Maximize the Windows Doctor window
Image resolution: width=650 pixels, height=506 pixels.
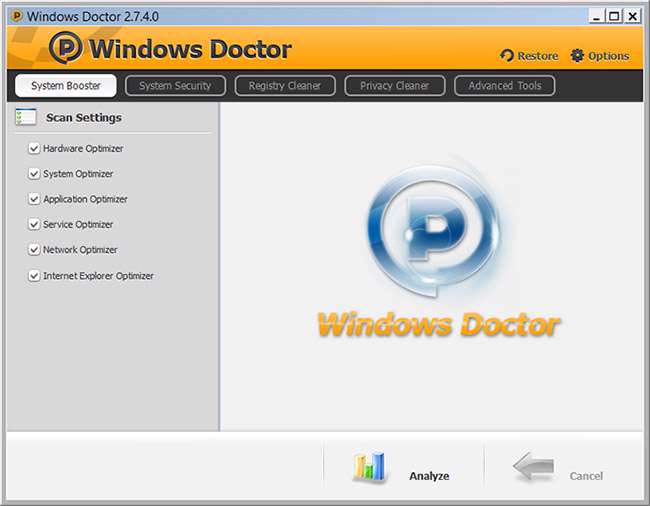[x=614, y=16]
